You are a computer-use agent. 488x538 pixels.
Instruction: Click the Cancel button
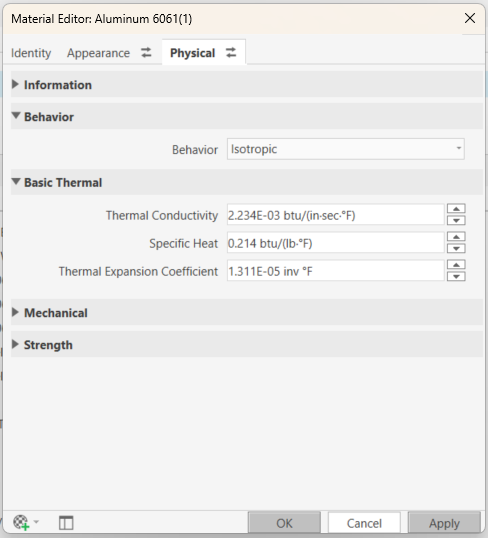point(364,523)
